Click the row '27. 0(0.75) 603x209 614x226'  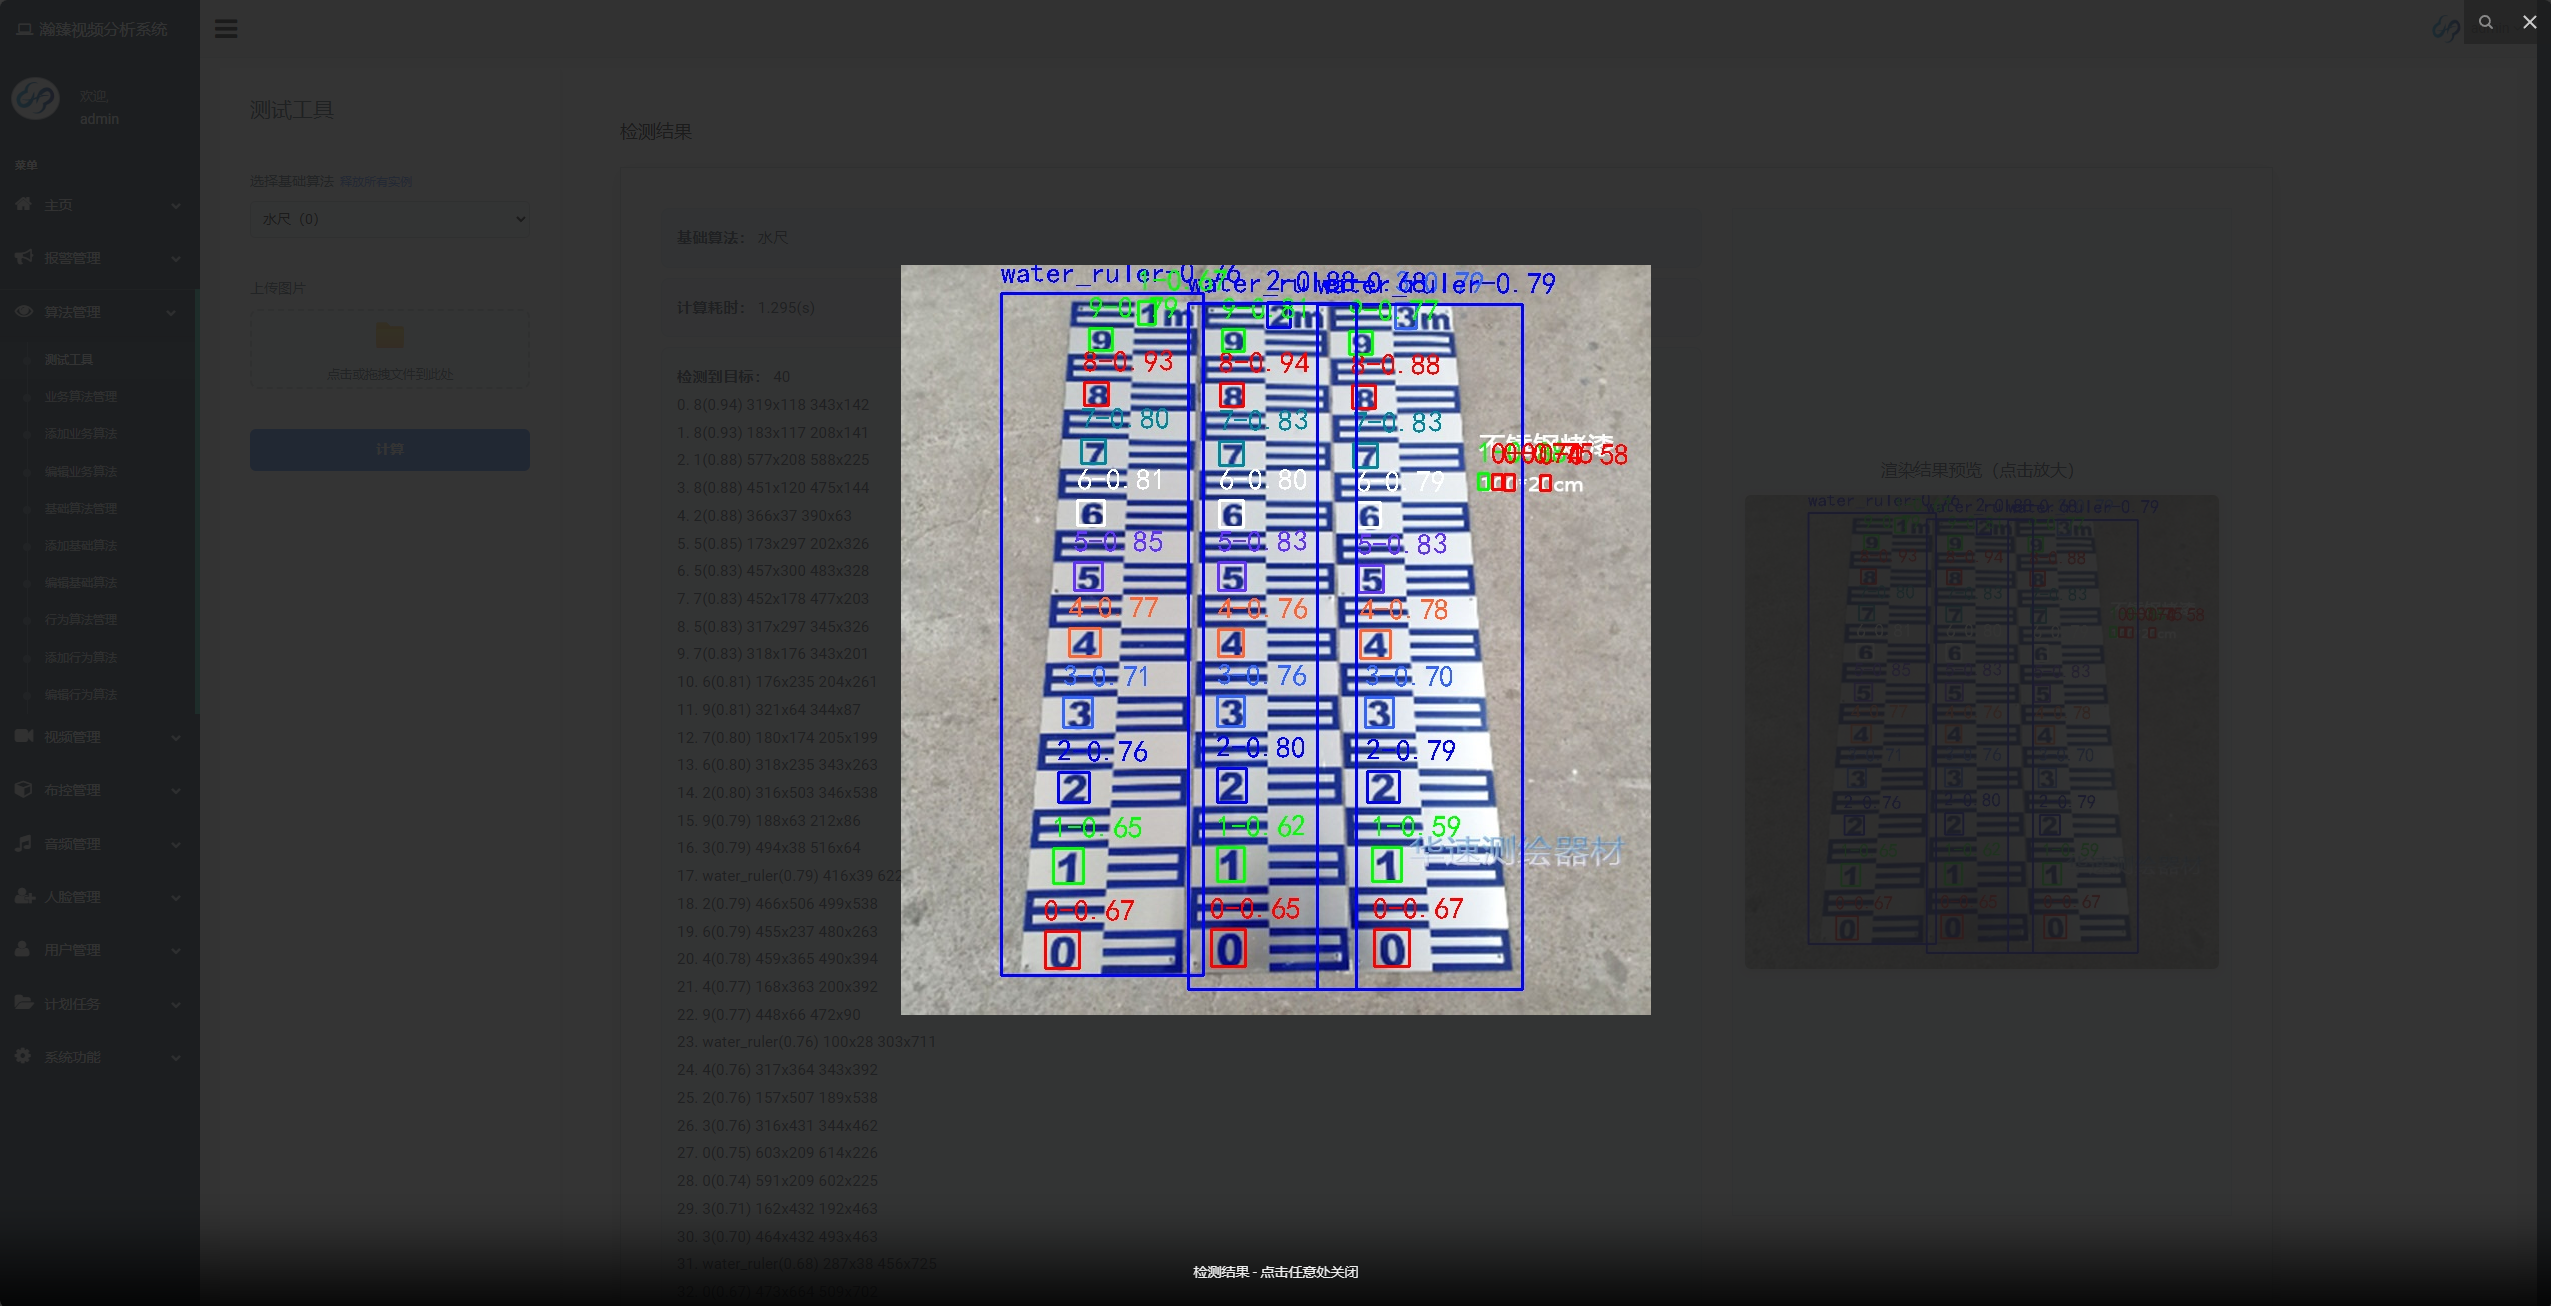[777, 1153]
